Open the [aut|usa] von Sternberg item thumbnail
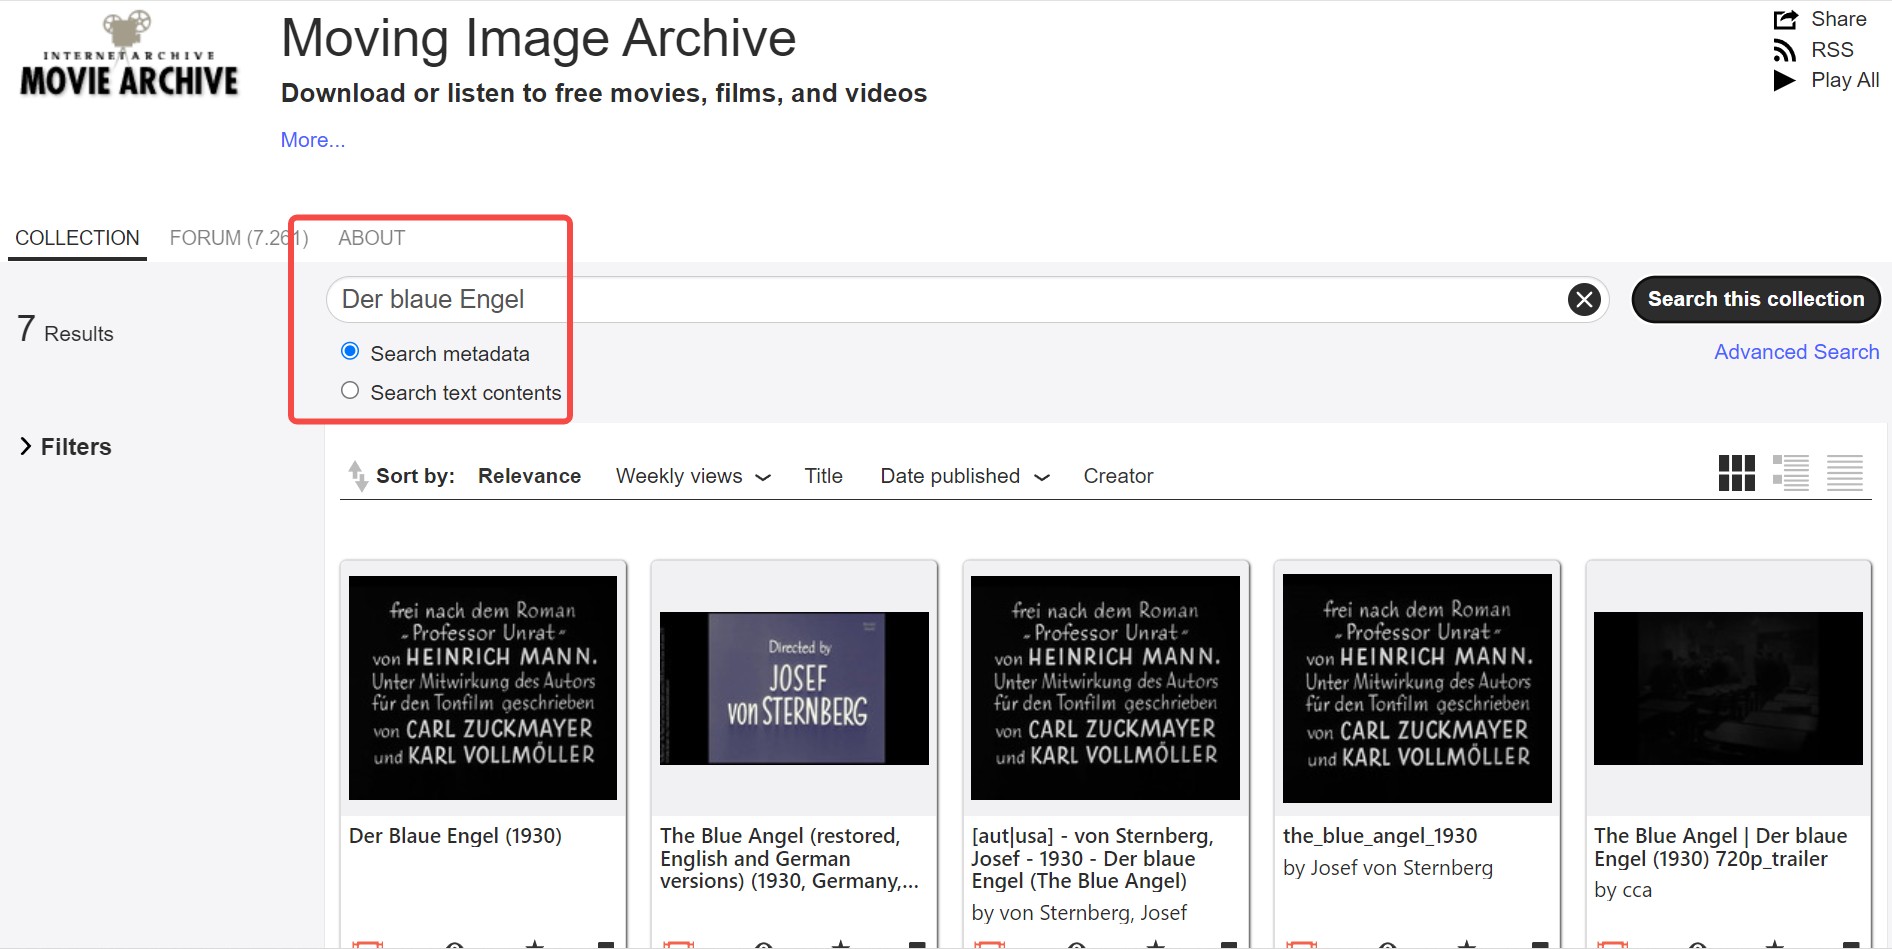Viewport: 1892px width, 949px height. click(1105, 688)
